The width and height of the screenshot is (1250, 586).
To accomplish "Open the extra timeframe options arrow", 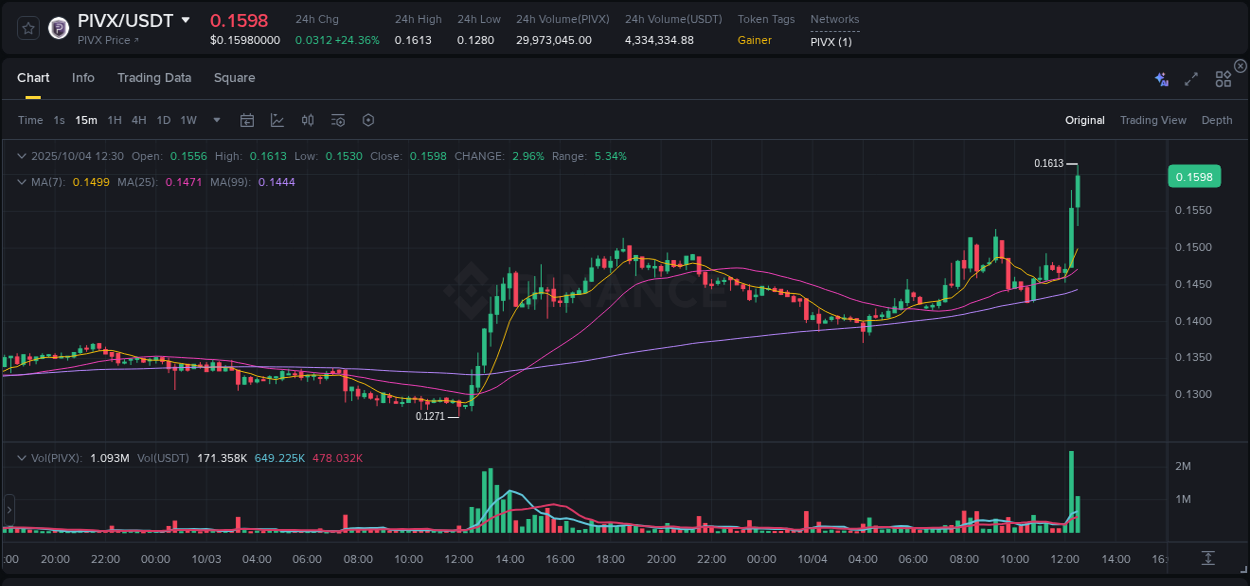I will [x=215, y=120].
